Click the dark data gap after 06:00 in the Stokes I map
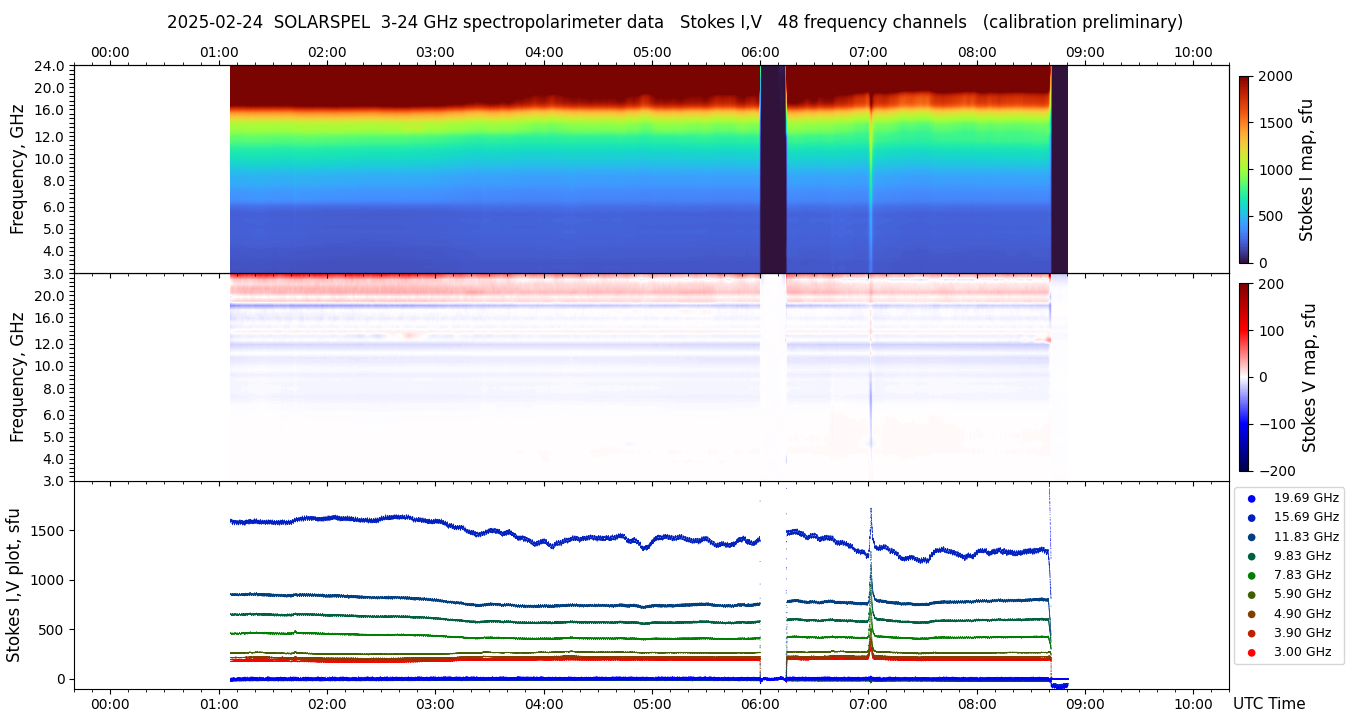Screen dimensions: 1350x725 [773, 169]
